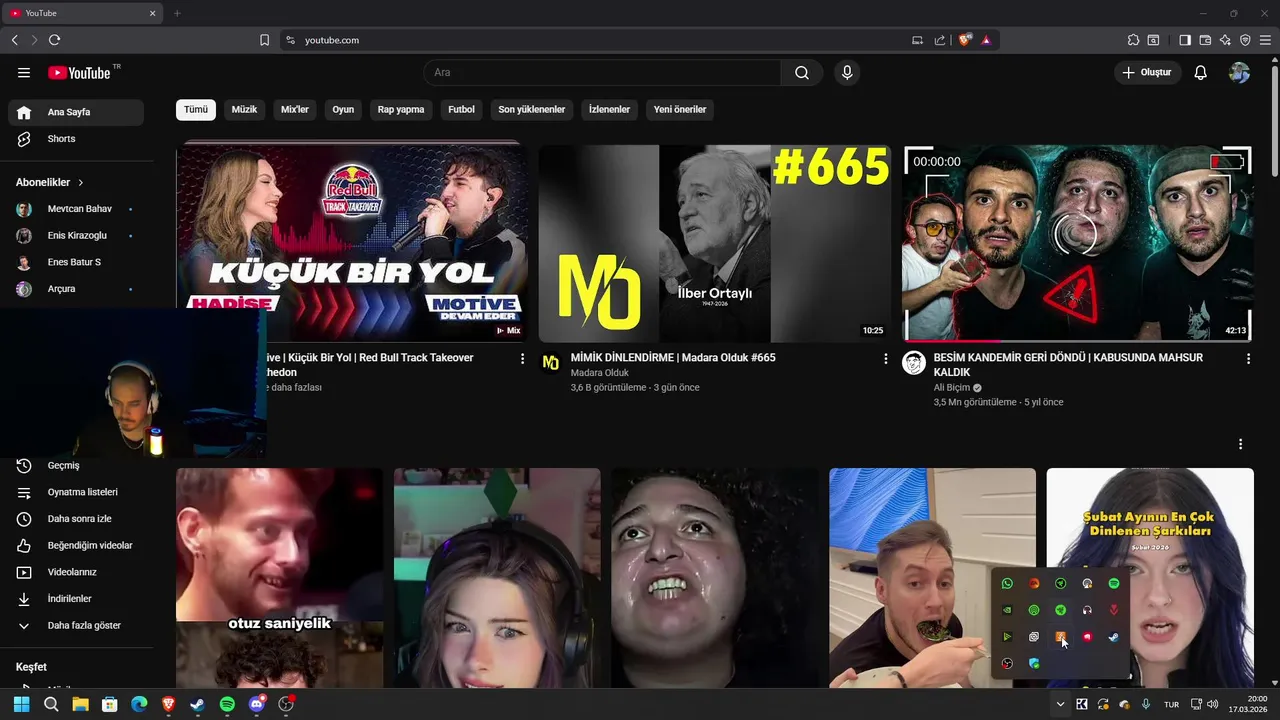This screenshot has width=1280, height=720.
Task: Click the Windows Security shield tray icon
Action: 1034,664
